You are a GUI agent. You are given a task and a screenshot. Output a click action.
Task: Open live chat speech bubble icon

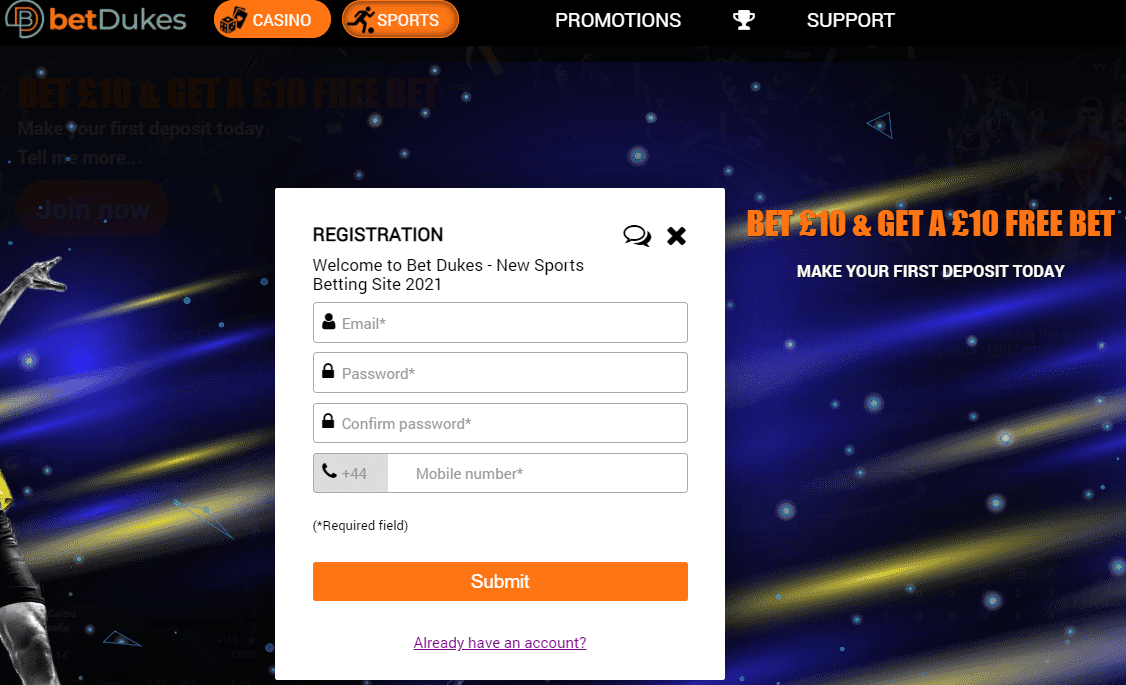tap(637, 236)
